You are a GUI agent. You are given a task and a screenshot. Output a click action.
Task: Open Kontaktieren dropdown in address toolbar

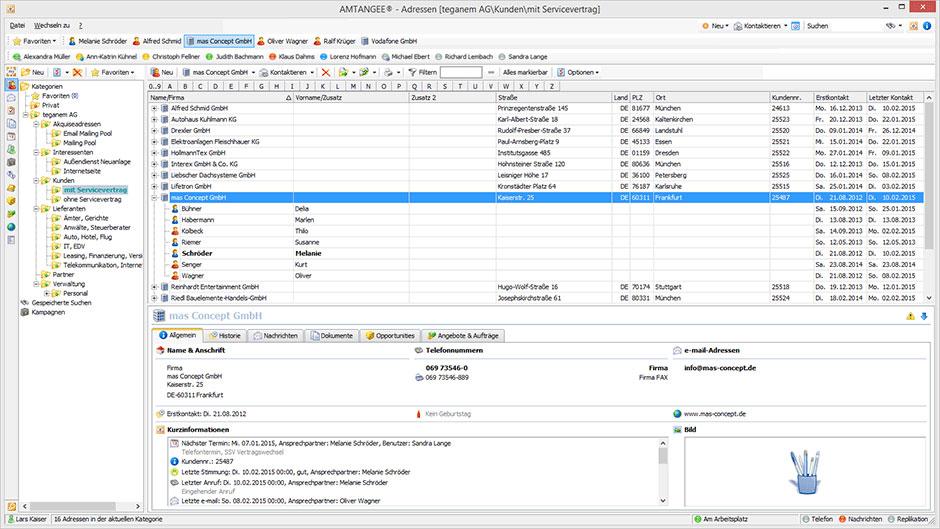287,72
